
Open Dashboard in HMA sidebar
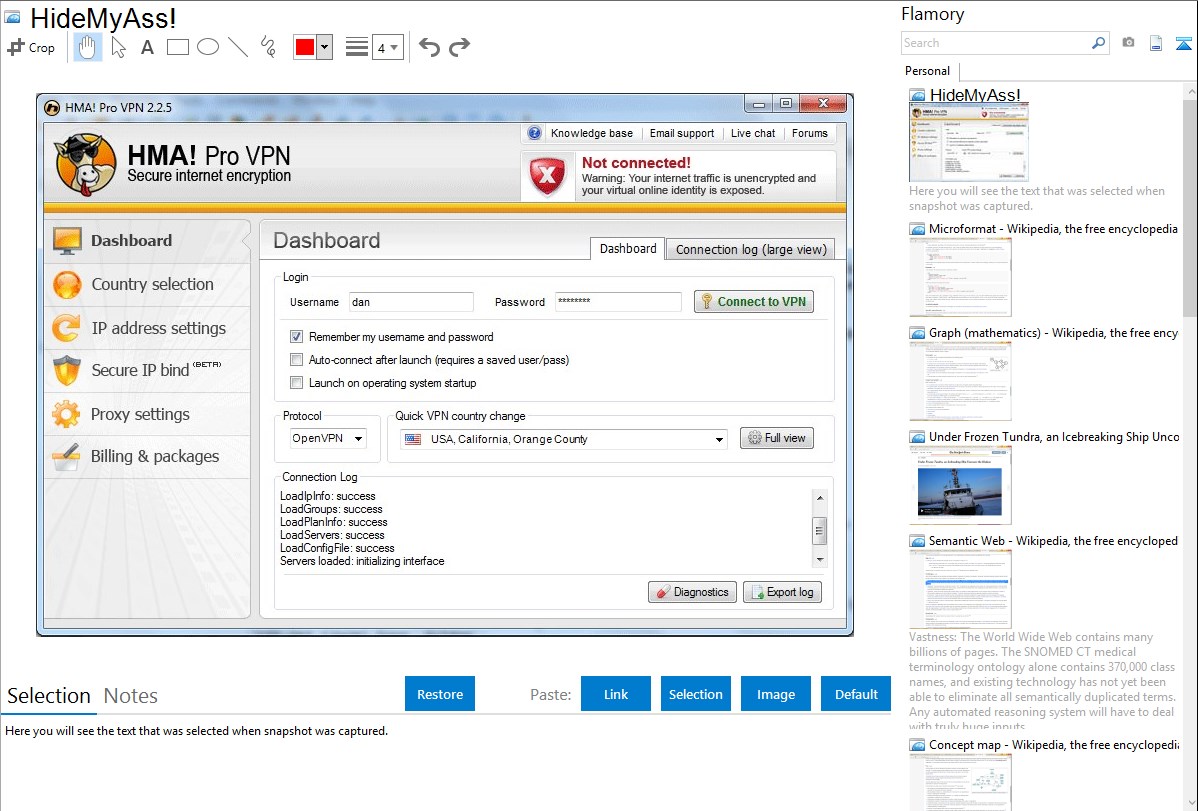coord(147,241)
